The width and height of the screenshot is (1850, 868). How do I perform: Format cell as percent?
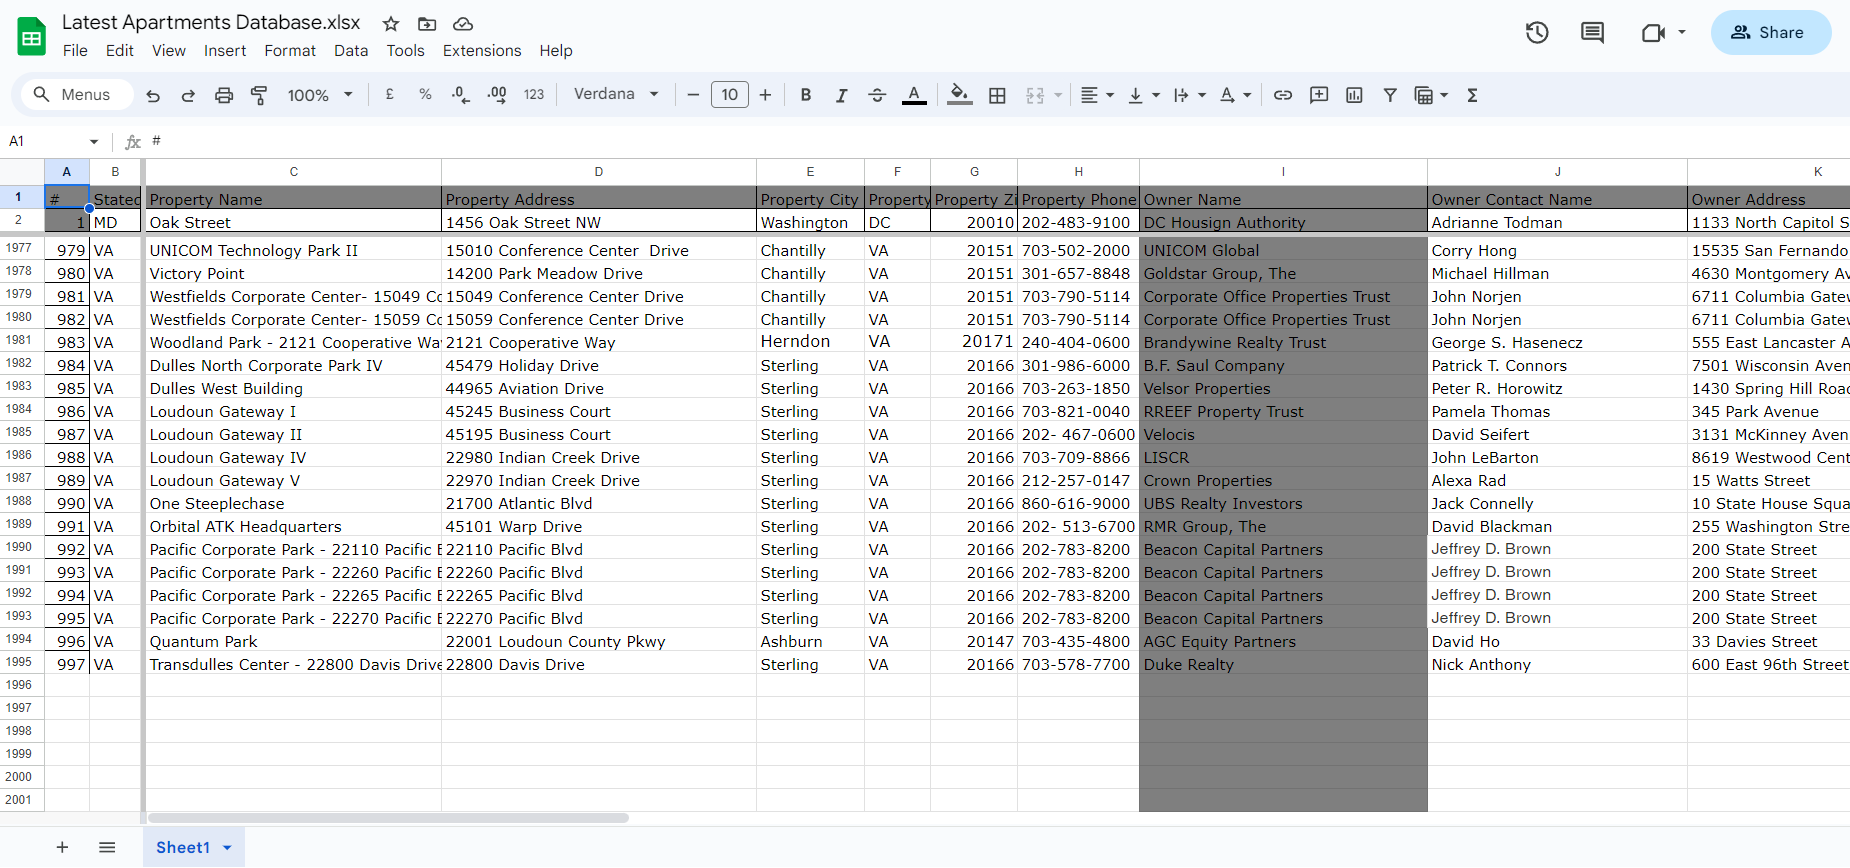pos(425,94)
